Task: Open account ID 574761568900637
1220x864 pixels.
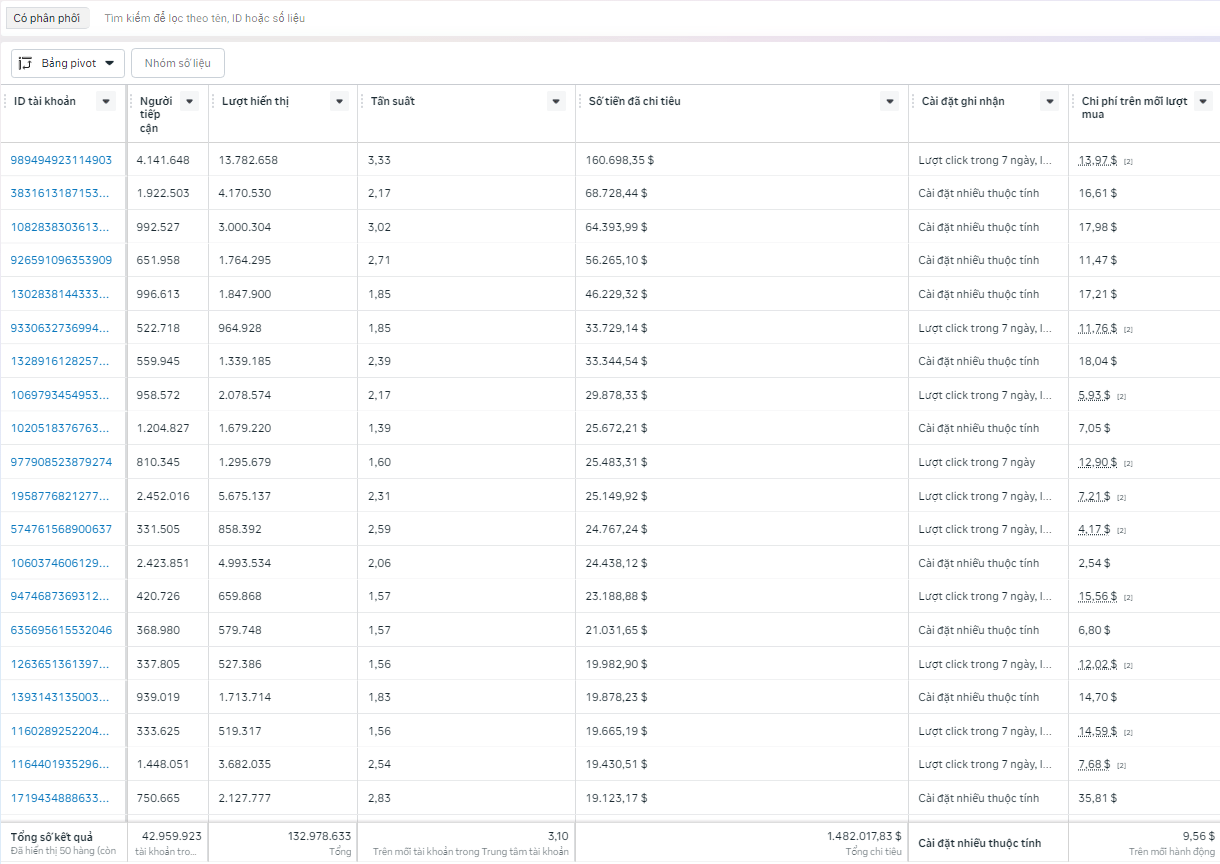Action: pyautogui.click(x=61, y=529)
